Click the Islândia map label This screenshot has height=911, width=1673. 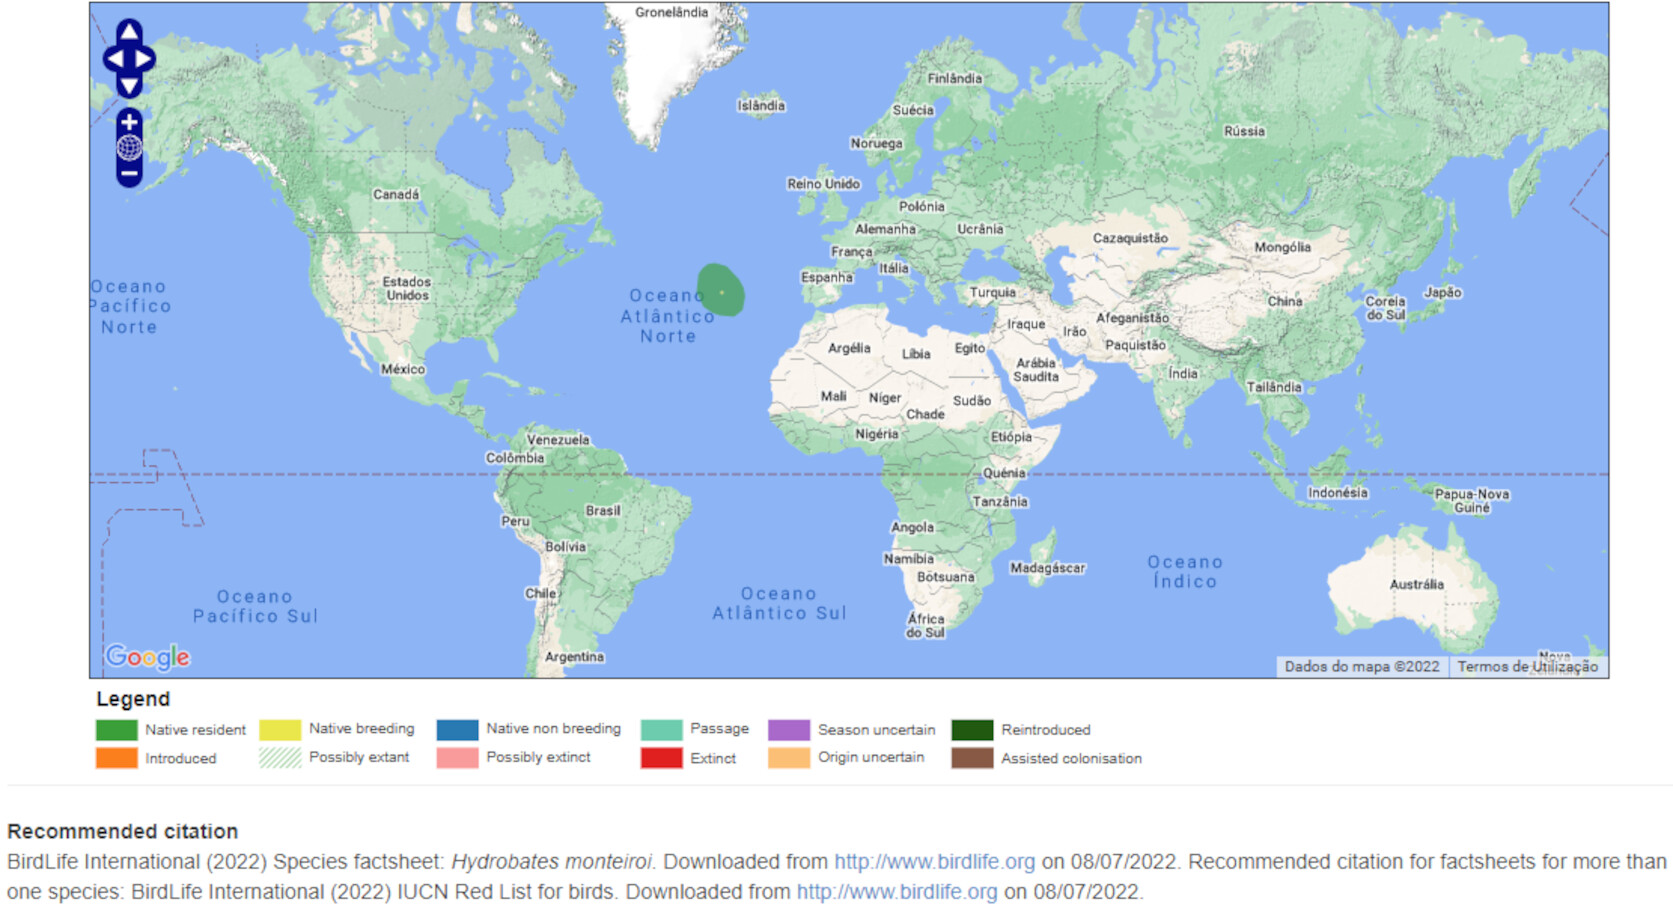761,106
